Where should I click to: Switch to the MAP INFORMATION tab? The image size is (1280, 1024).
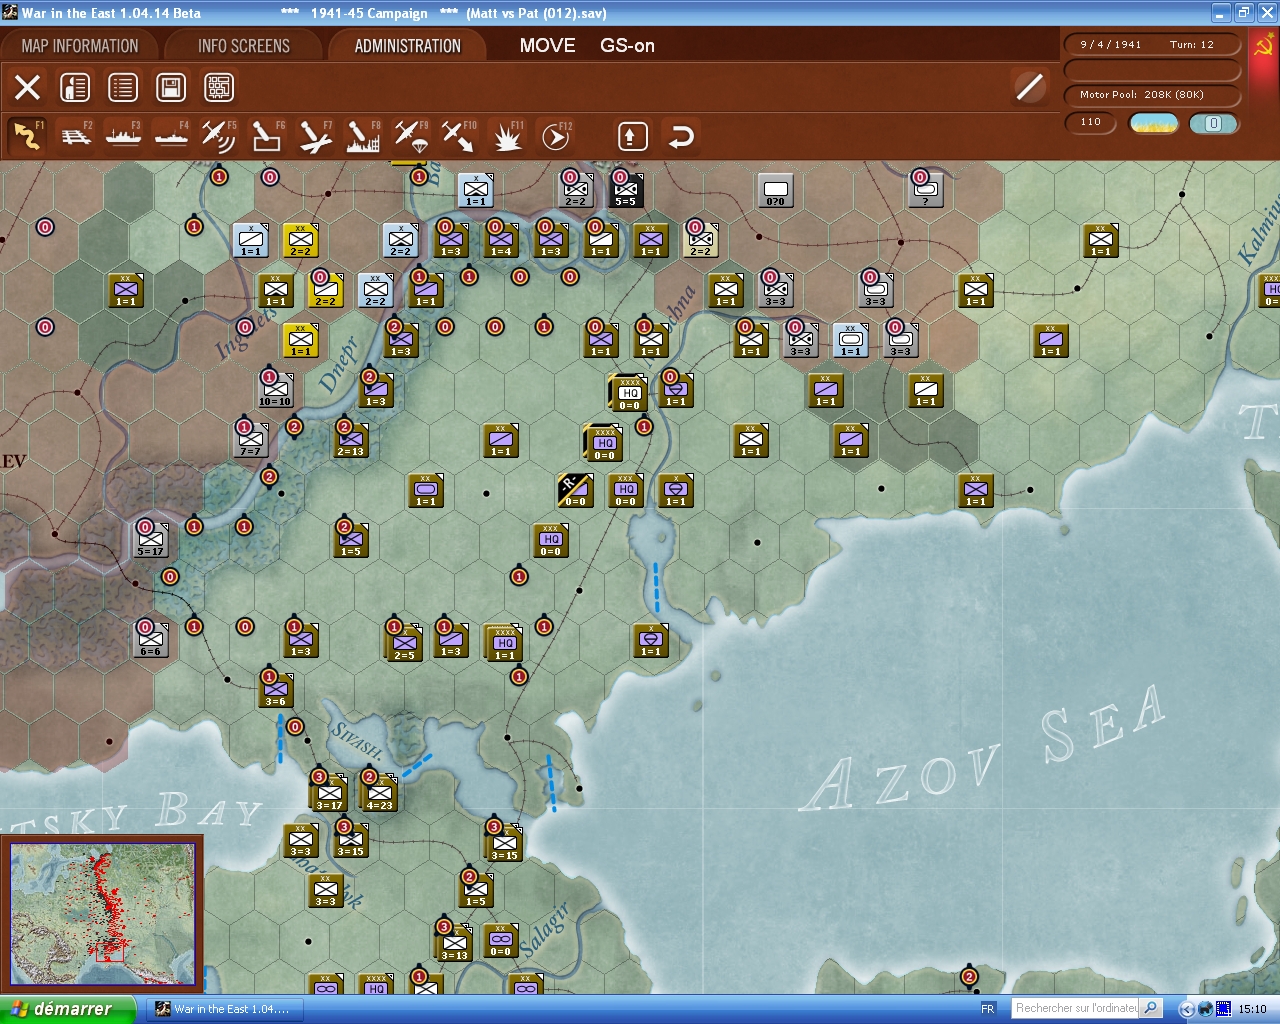point(80,46)
